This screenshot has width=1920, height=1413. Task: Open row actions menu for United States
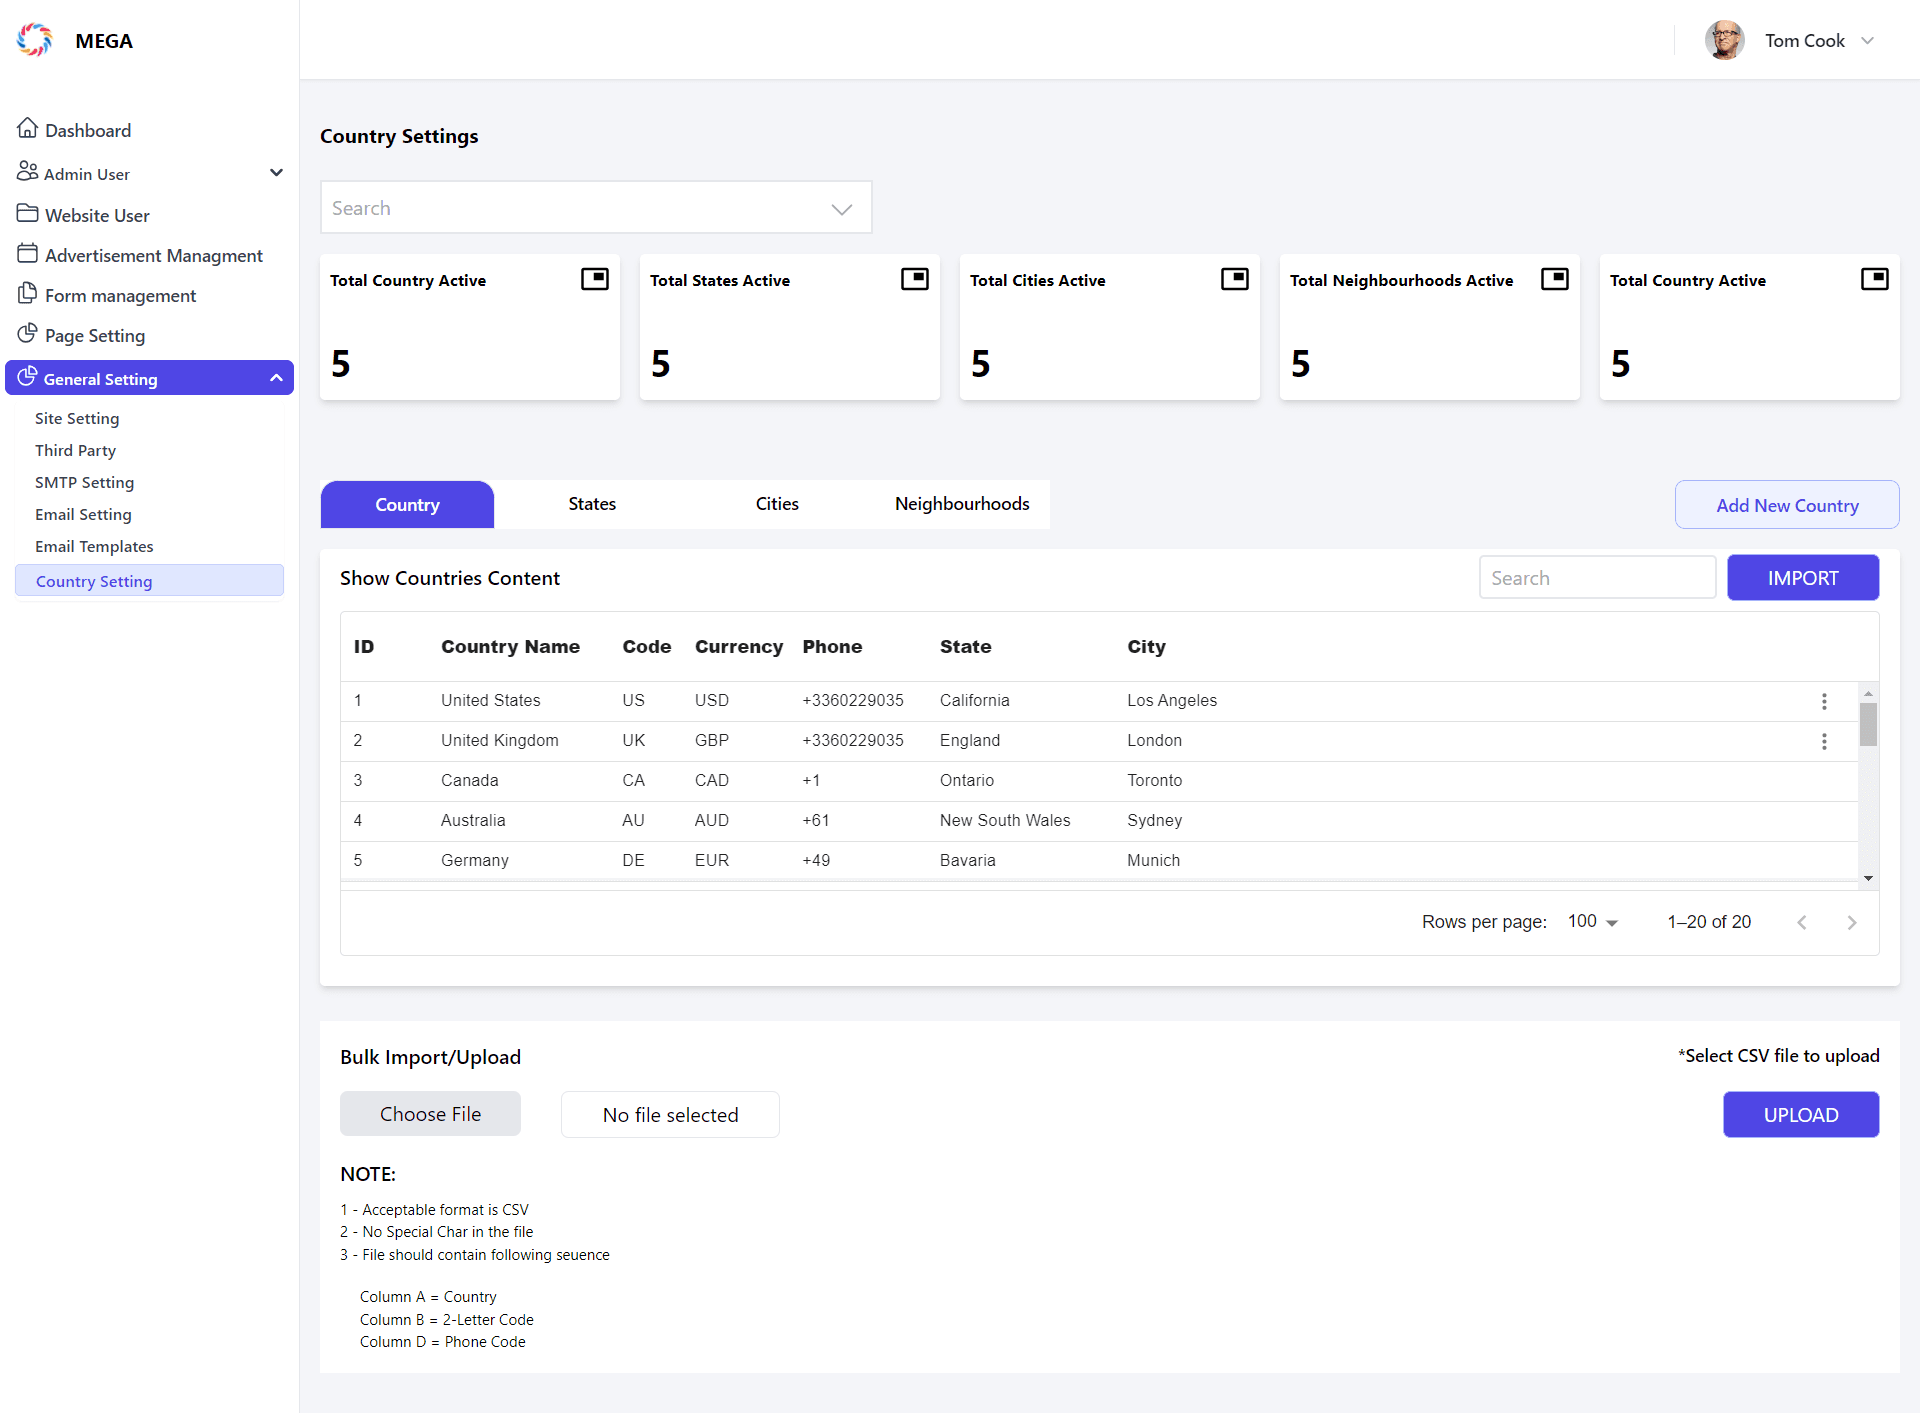point(1824,701)
